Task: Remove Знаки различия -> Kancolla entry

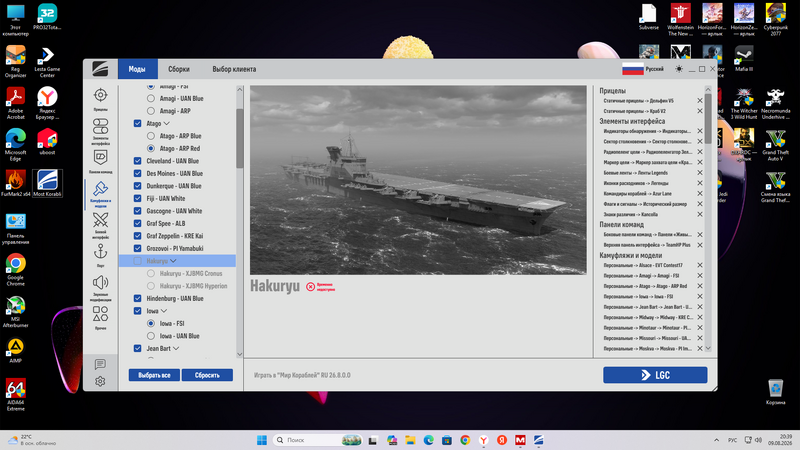Action: pyautogui.click(x=700, y=214)
